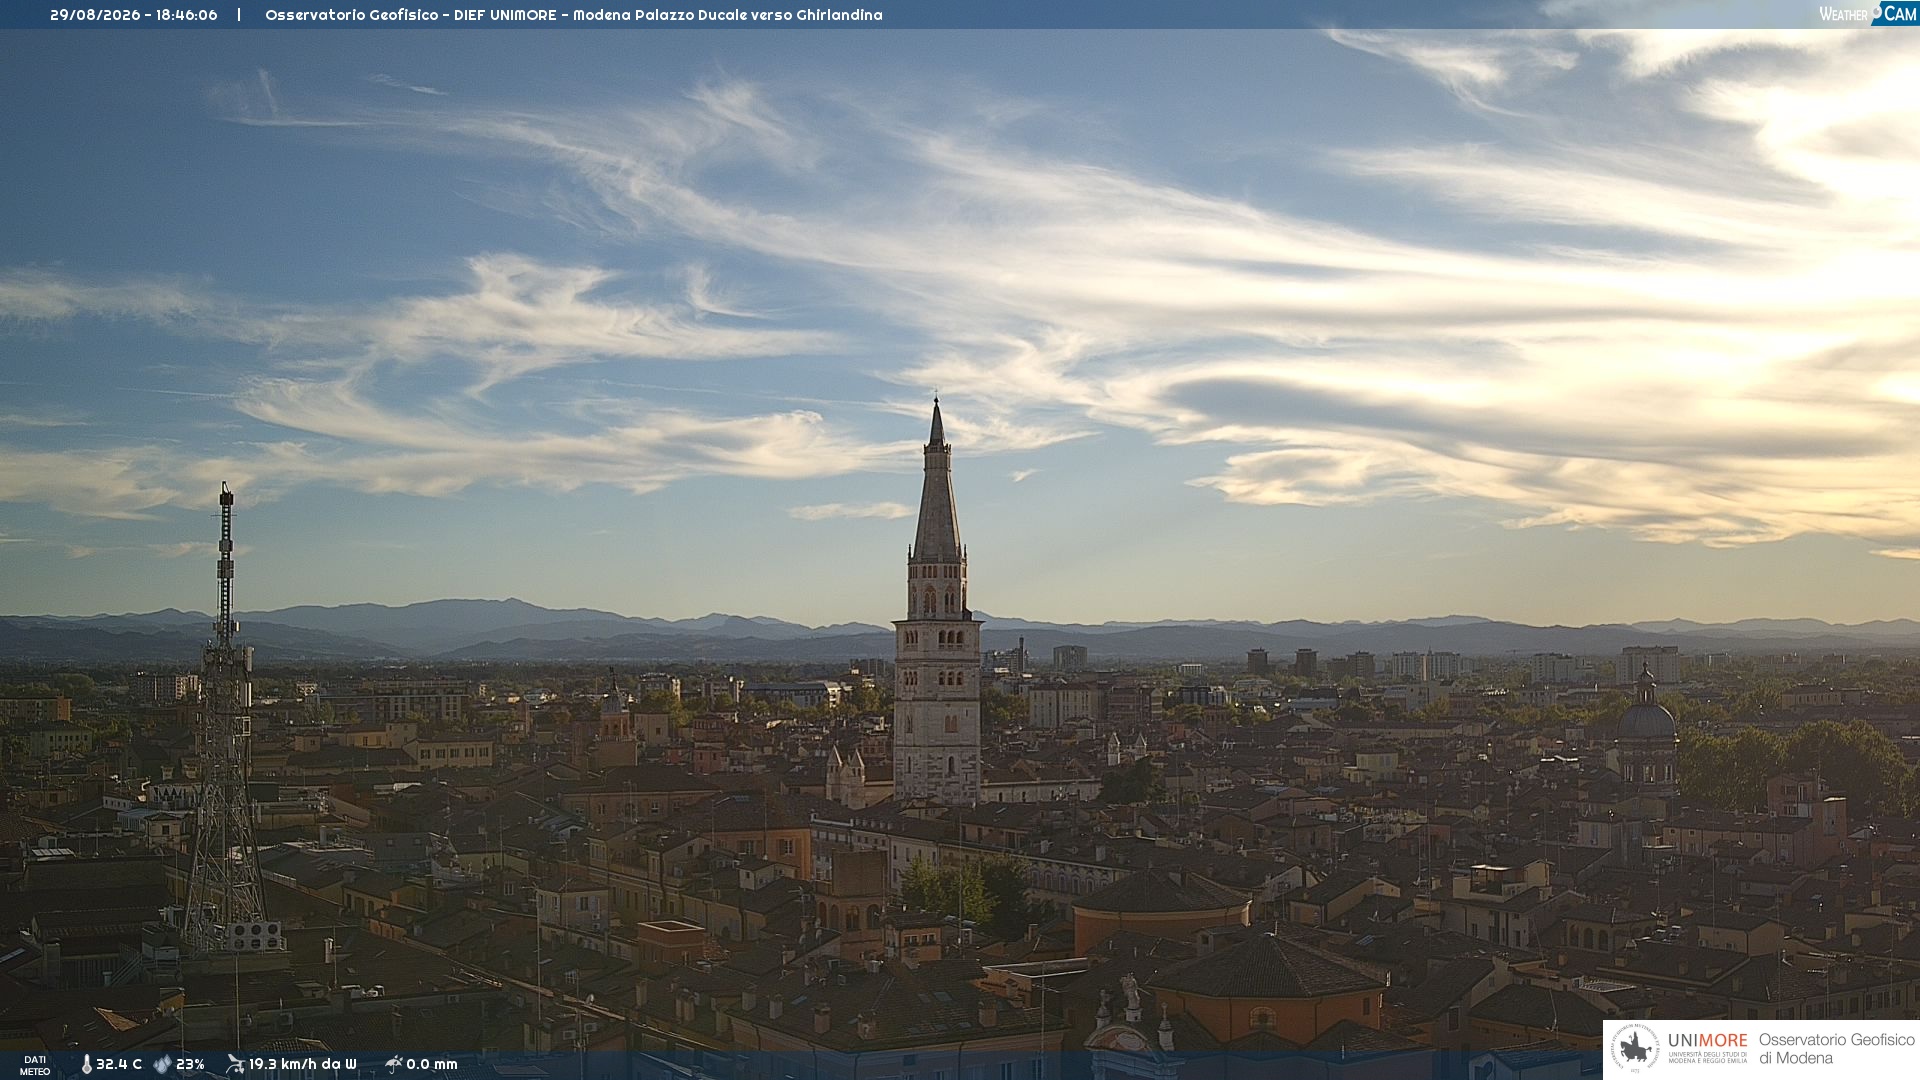Click the UNIMORE wordmark text

1707,1040
